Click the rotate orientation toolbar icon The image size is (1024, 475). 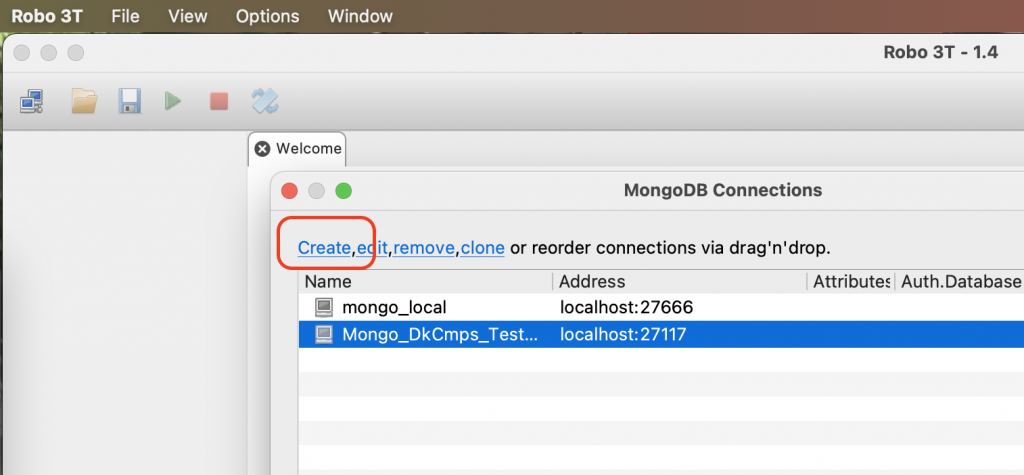pos(265,101)
